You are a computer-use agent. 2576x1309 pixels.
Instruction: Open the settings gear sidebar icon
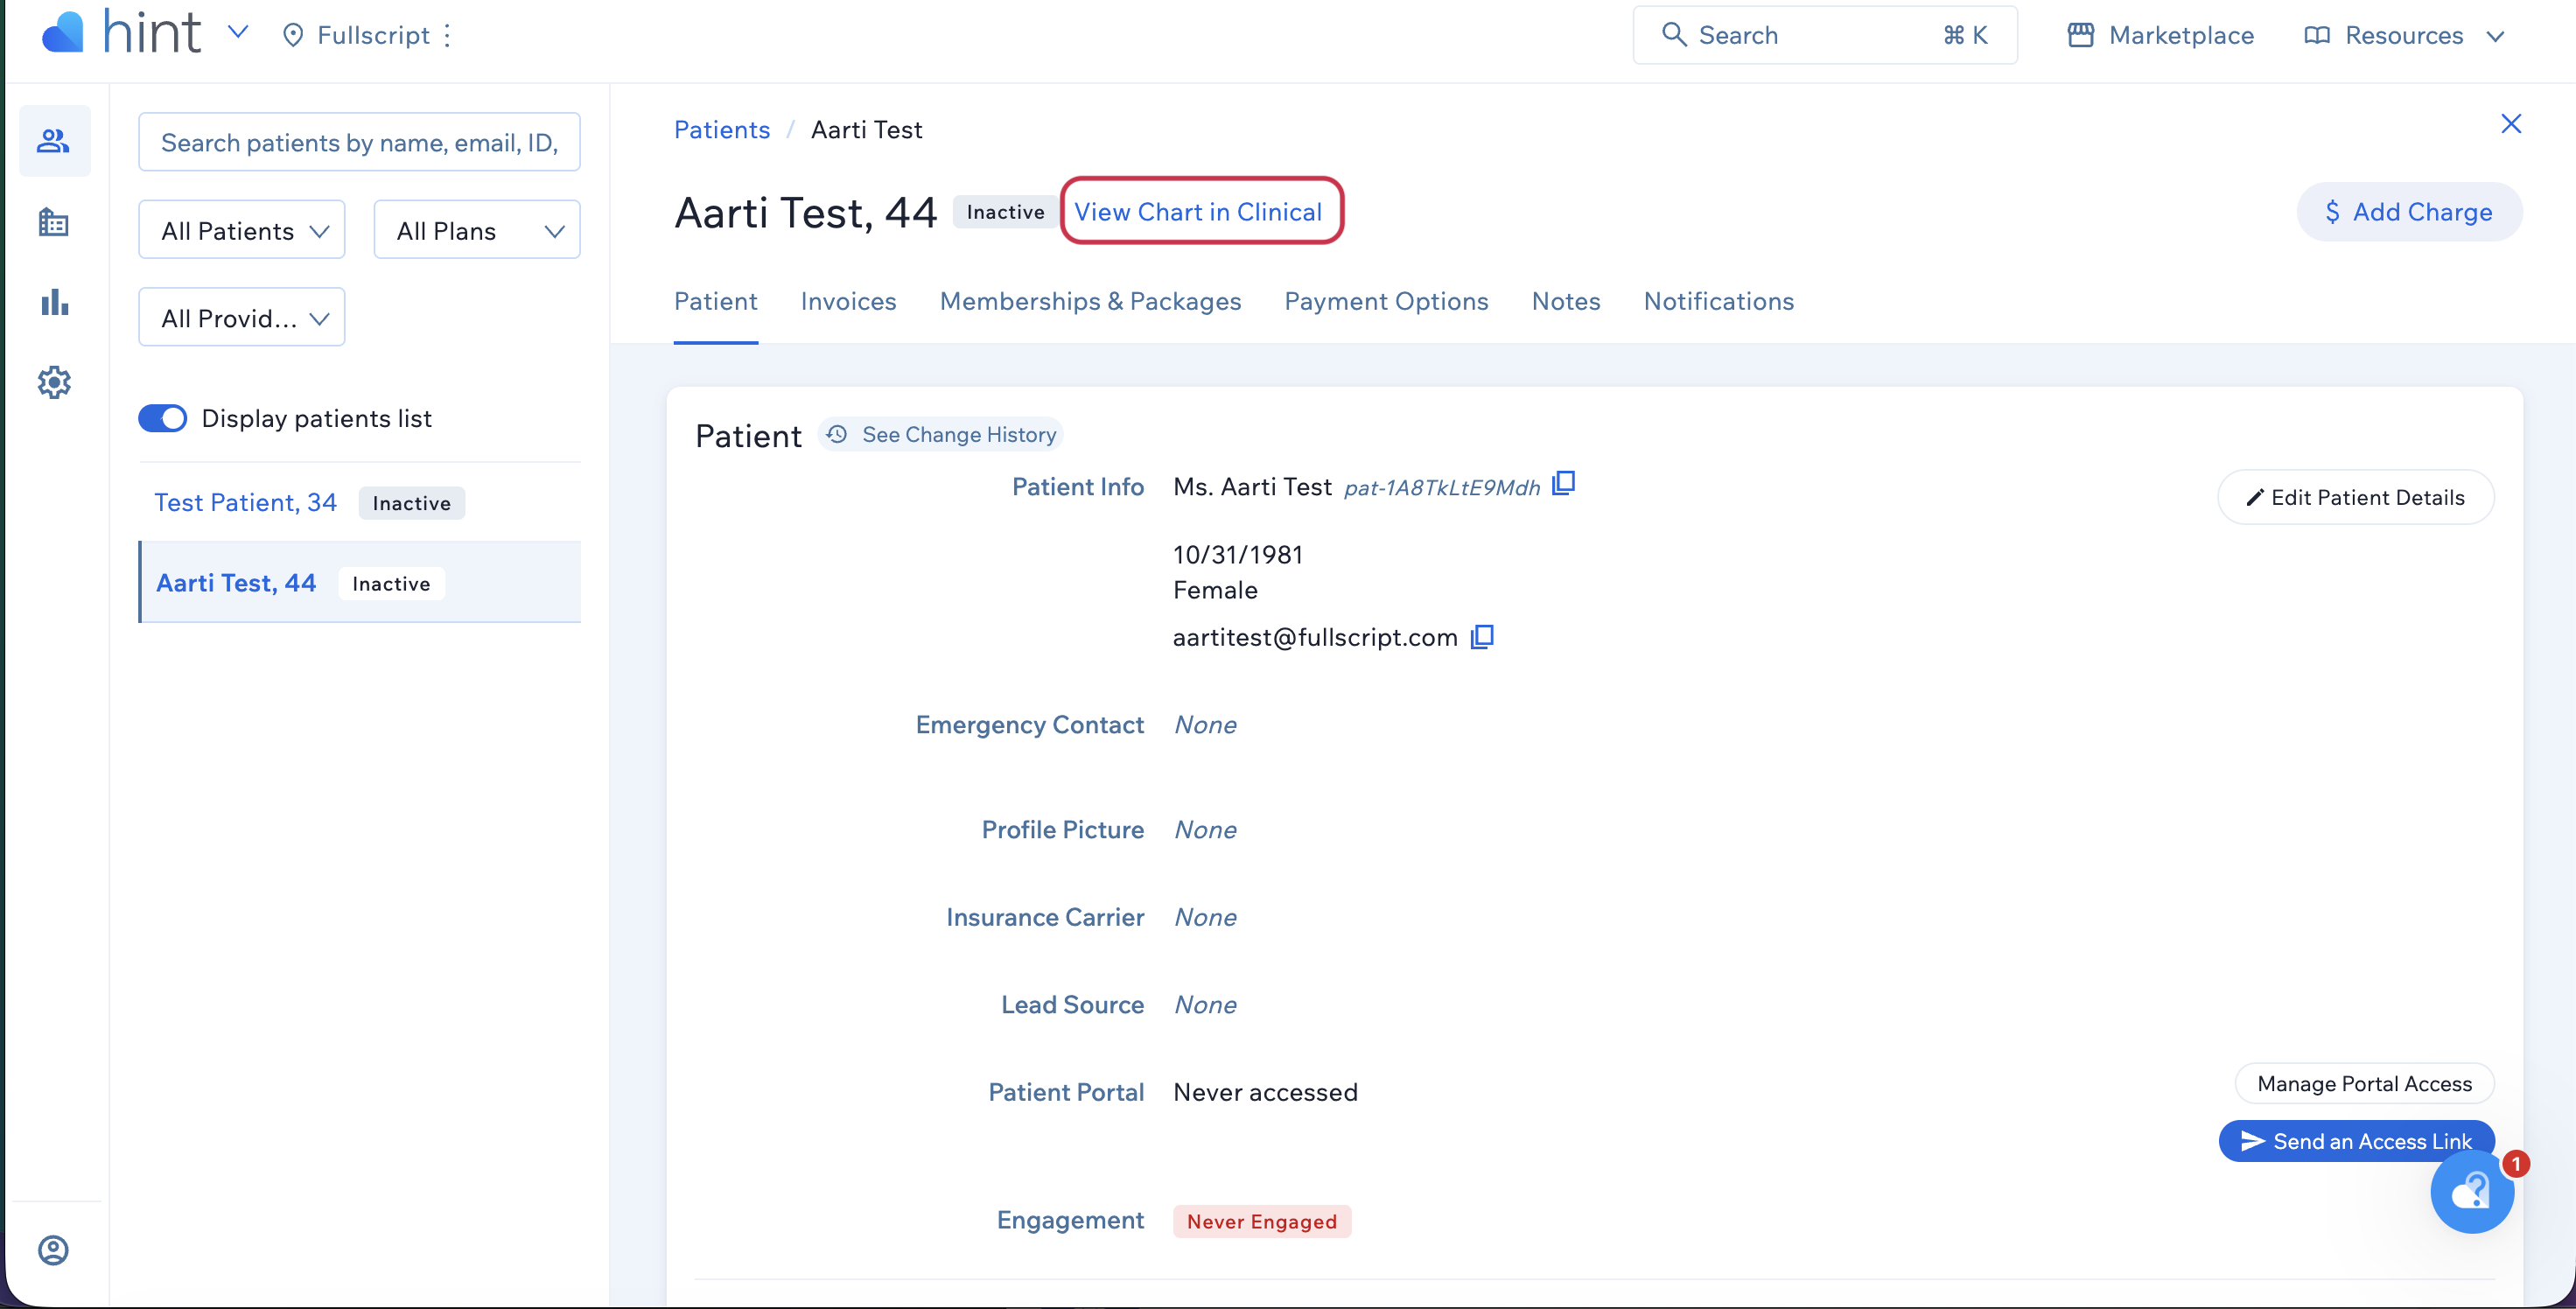point(54,382)
